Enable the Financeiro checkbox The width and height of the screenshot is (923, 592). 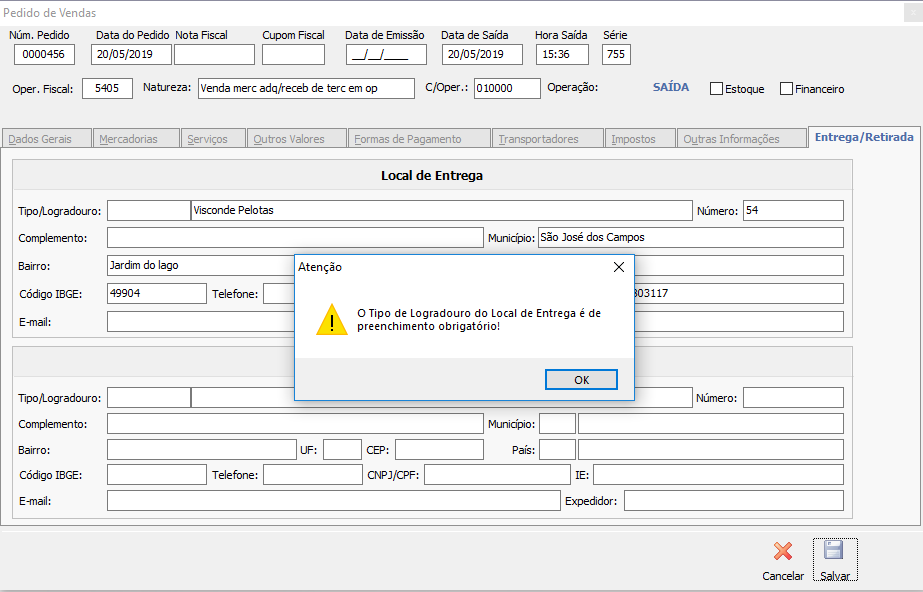tap(786, 89)
